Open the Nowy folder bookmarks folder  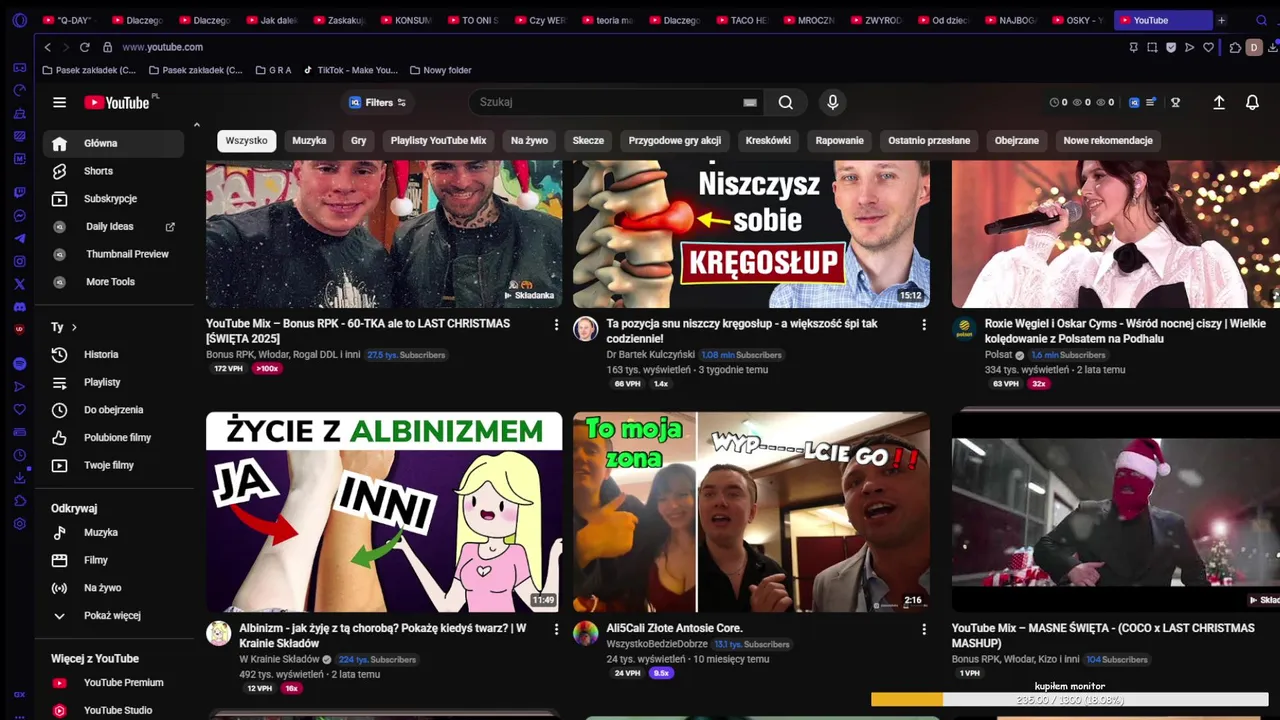click(x=440, y=70)
